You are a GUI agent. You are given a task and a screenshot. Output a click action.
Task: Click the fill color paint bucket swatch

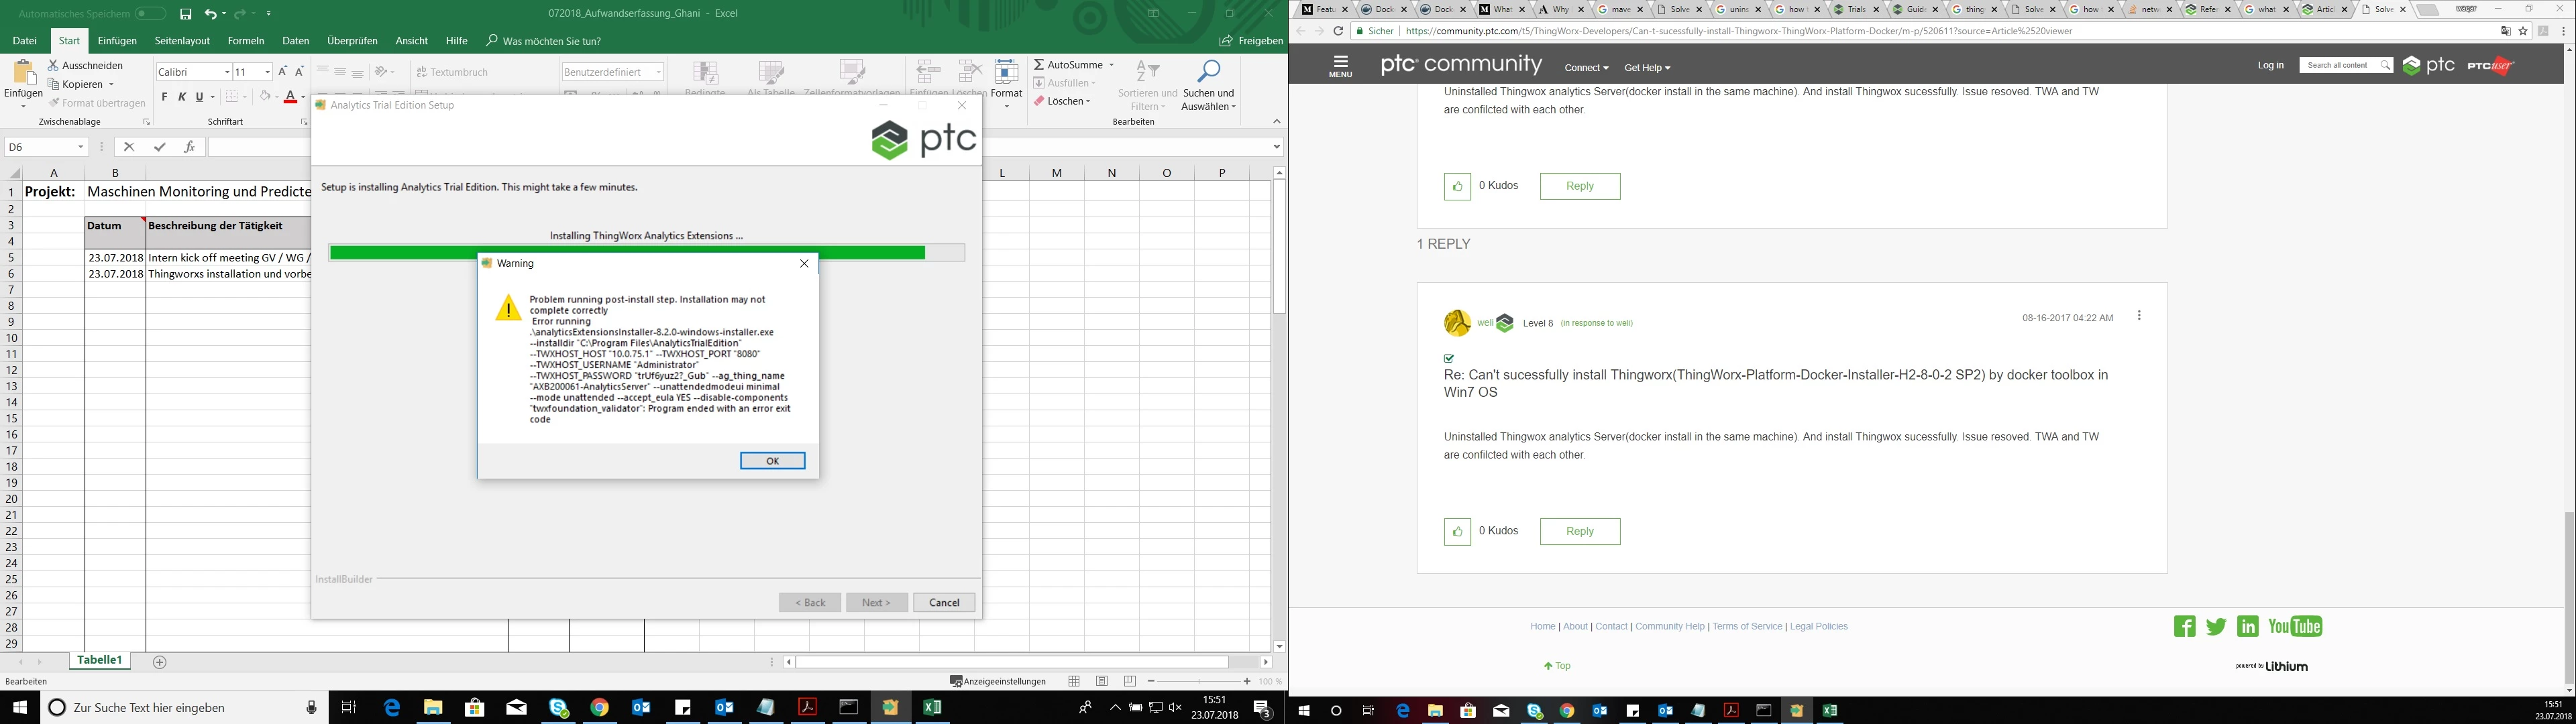[264, 97]
